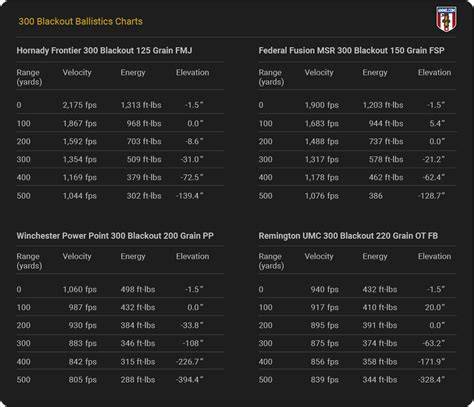This screenshot has width=474, height=407.
Task: Click the 300 Blackout Ballistics Charts title
Action: point(80,21)
